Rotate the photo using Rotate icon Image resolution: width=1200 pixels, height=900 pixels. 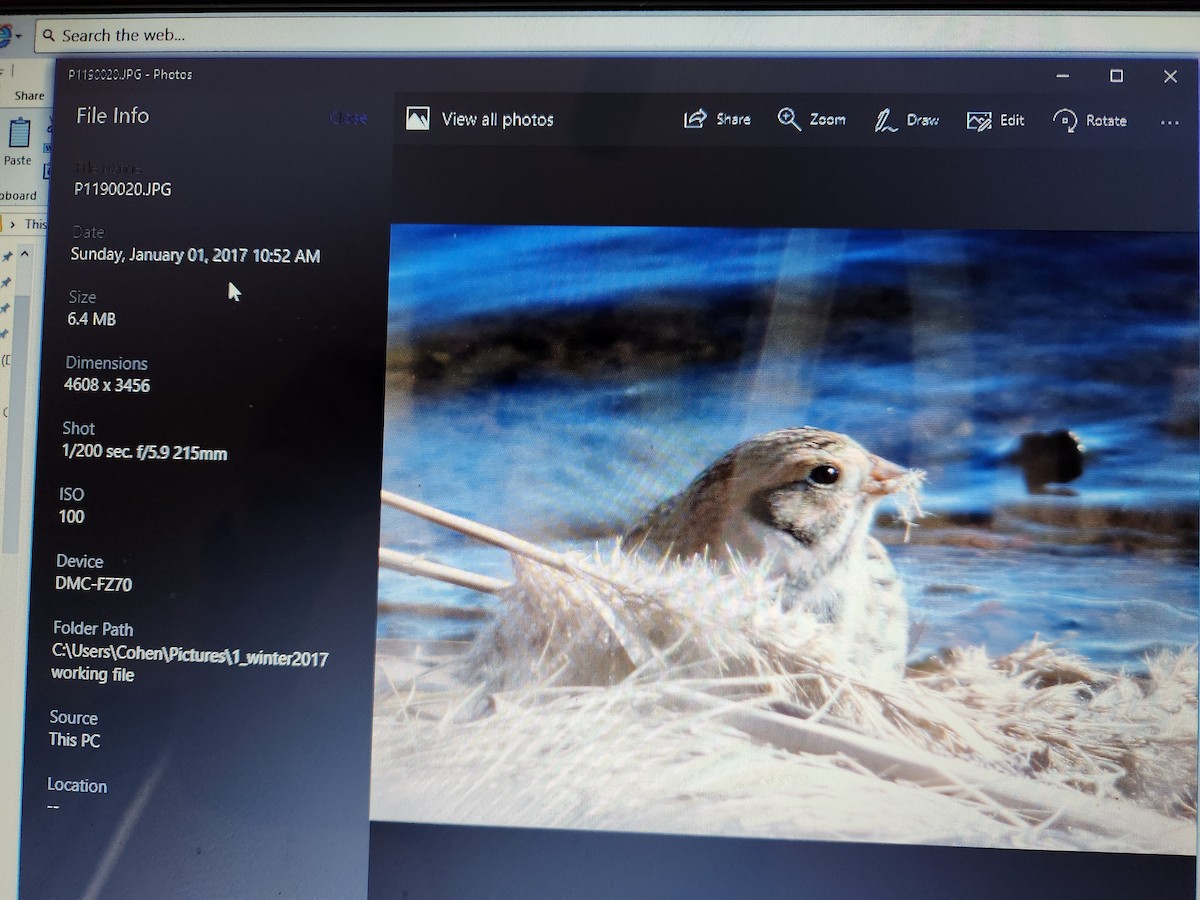click(1065, 121)
